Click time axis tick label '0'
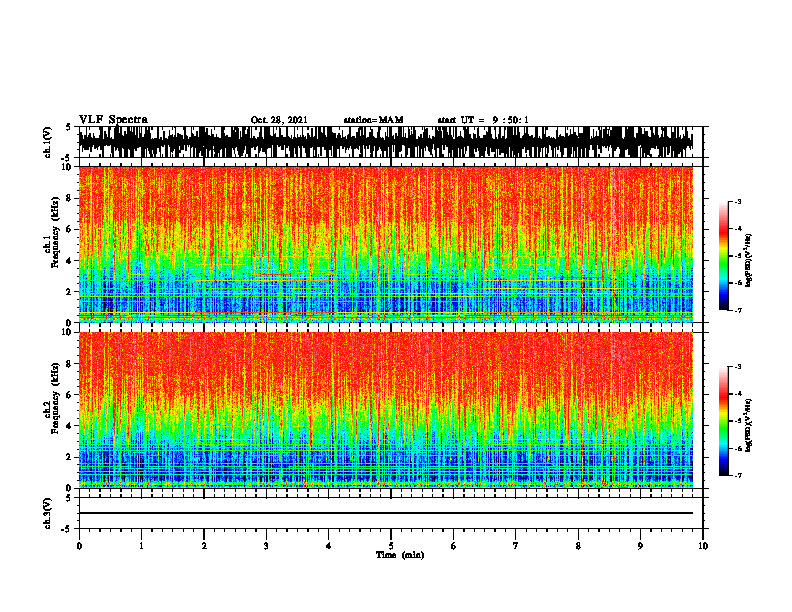The width and height of the screenshot is (792, 612). coord(79,546)
